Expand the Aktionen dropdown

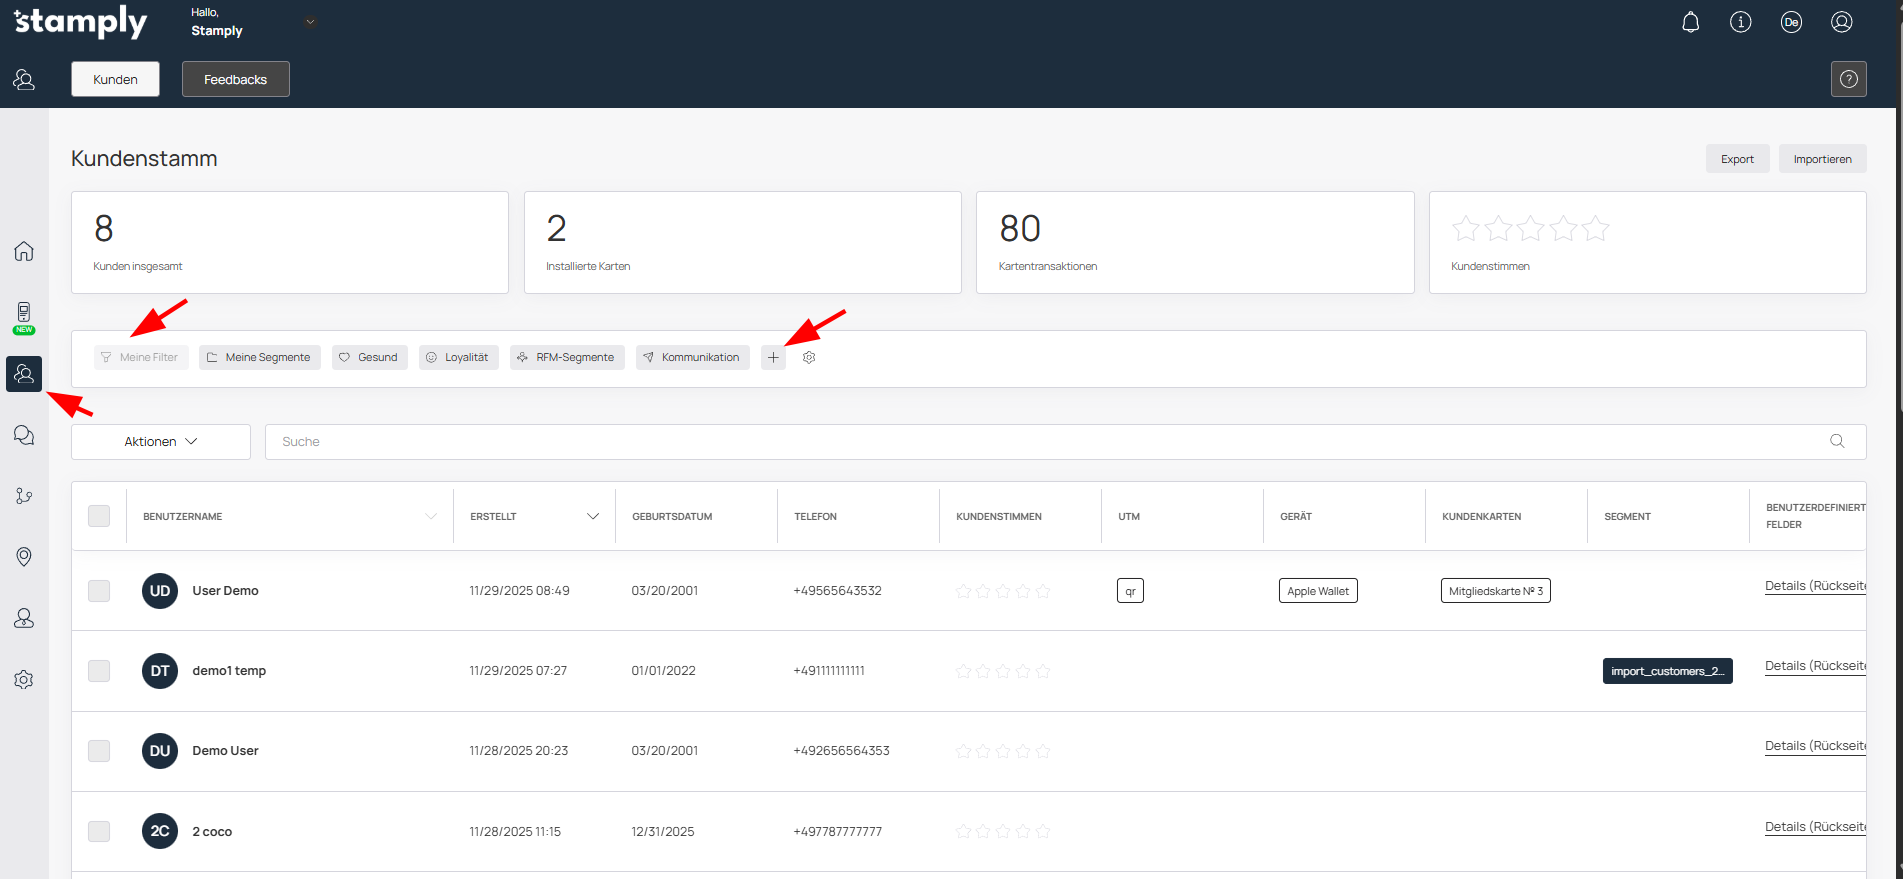pyautogui.click(x=161, y=442)
